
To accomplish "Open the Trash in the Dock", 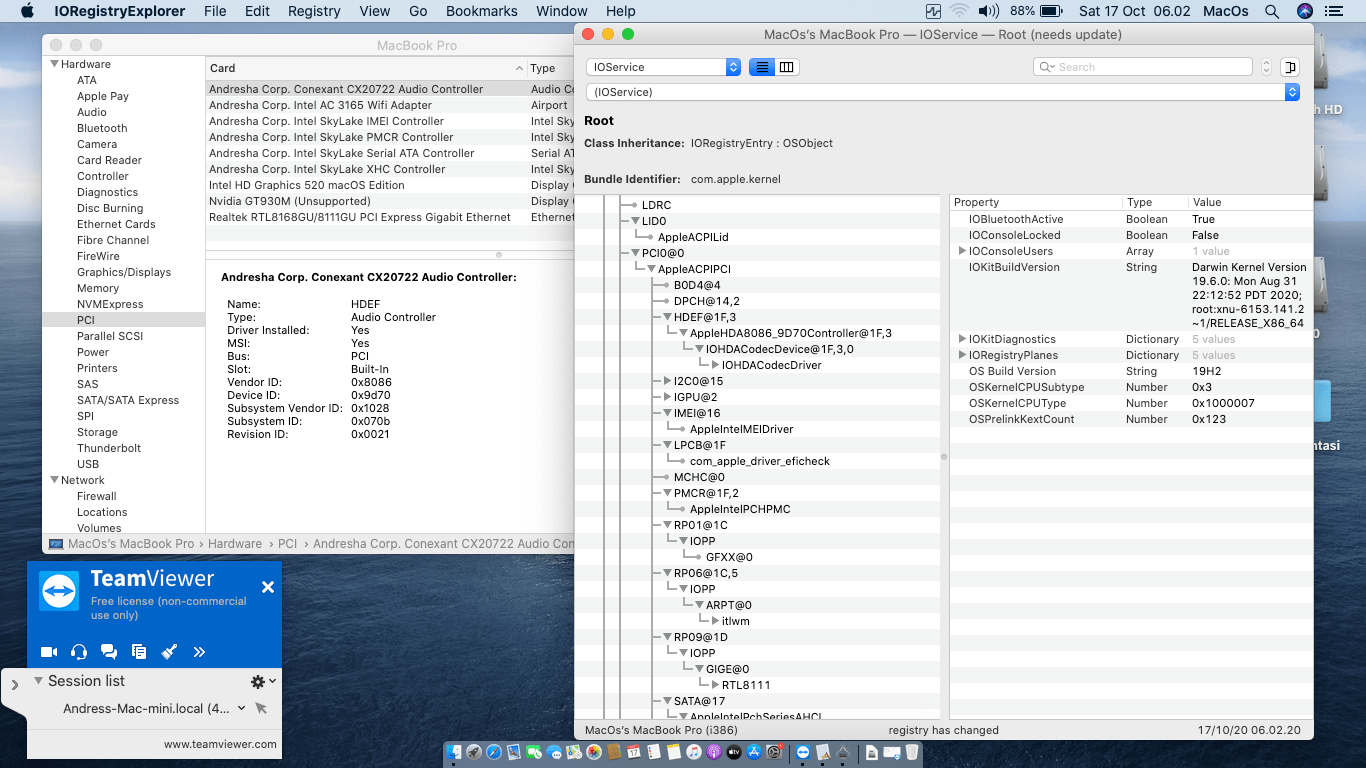I will (911, 752).
